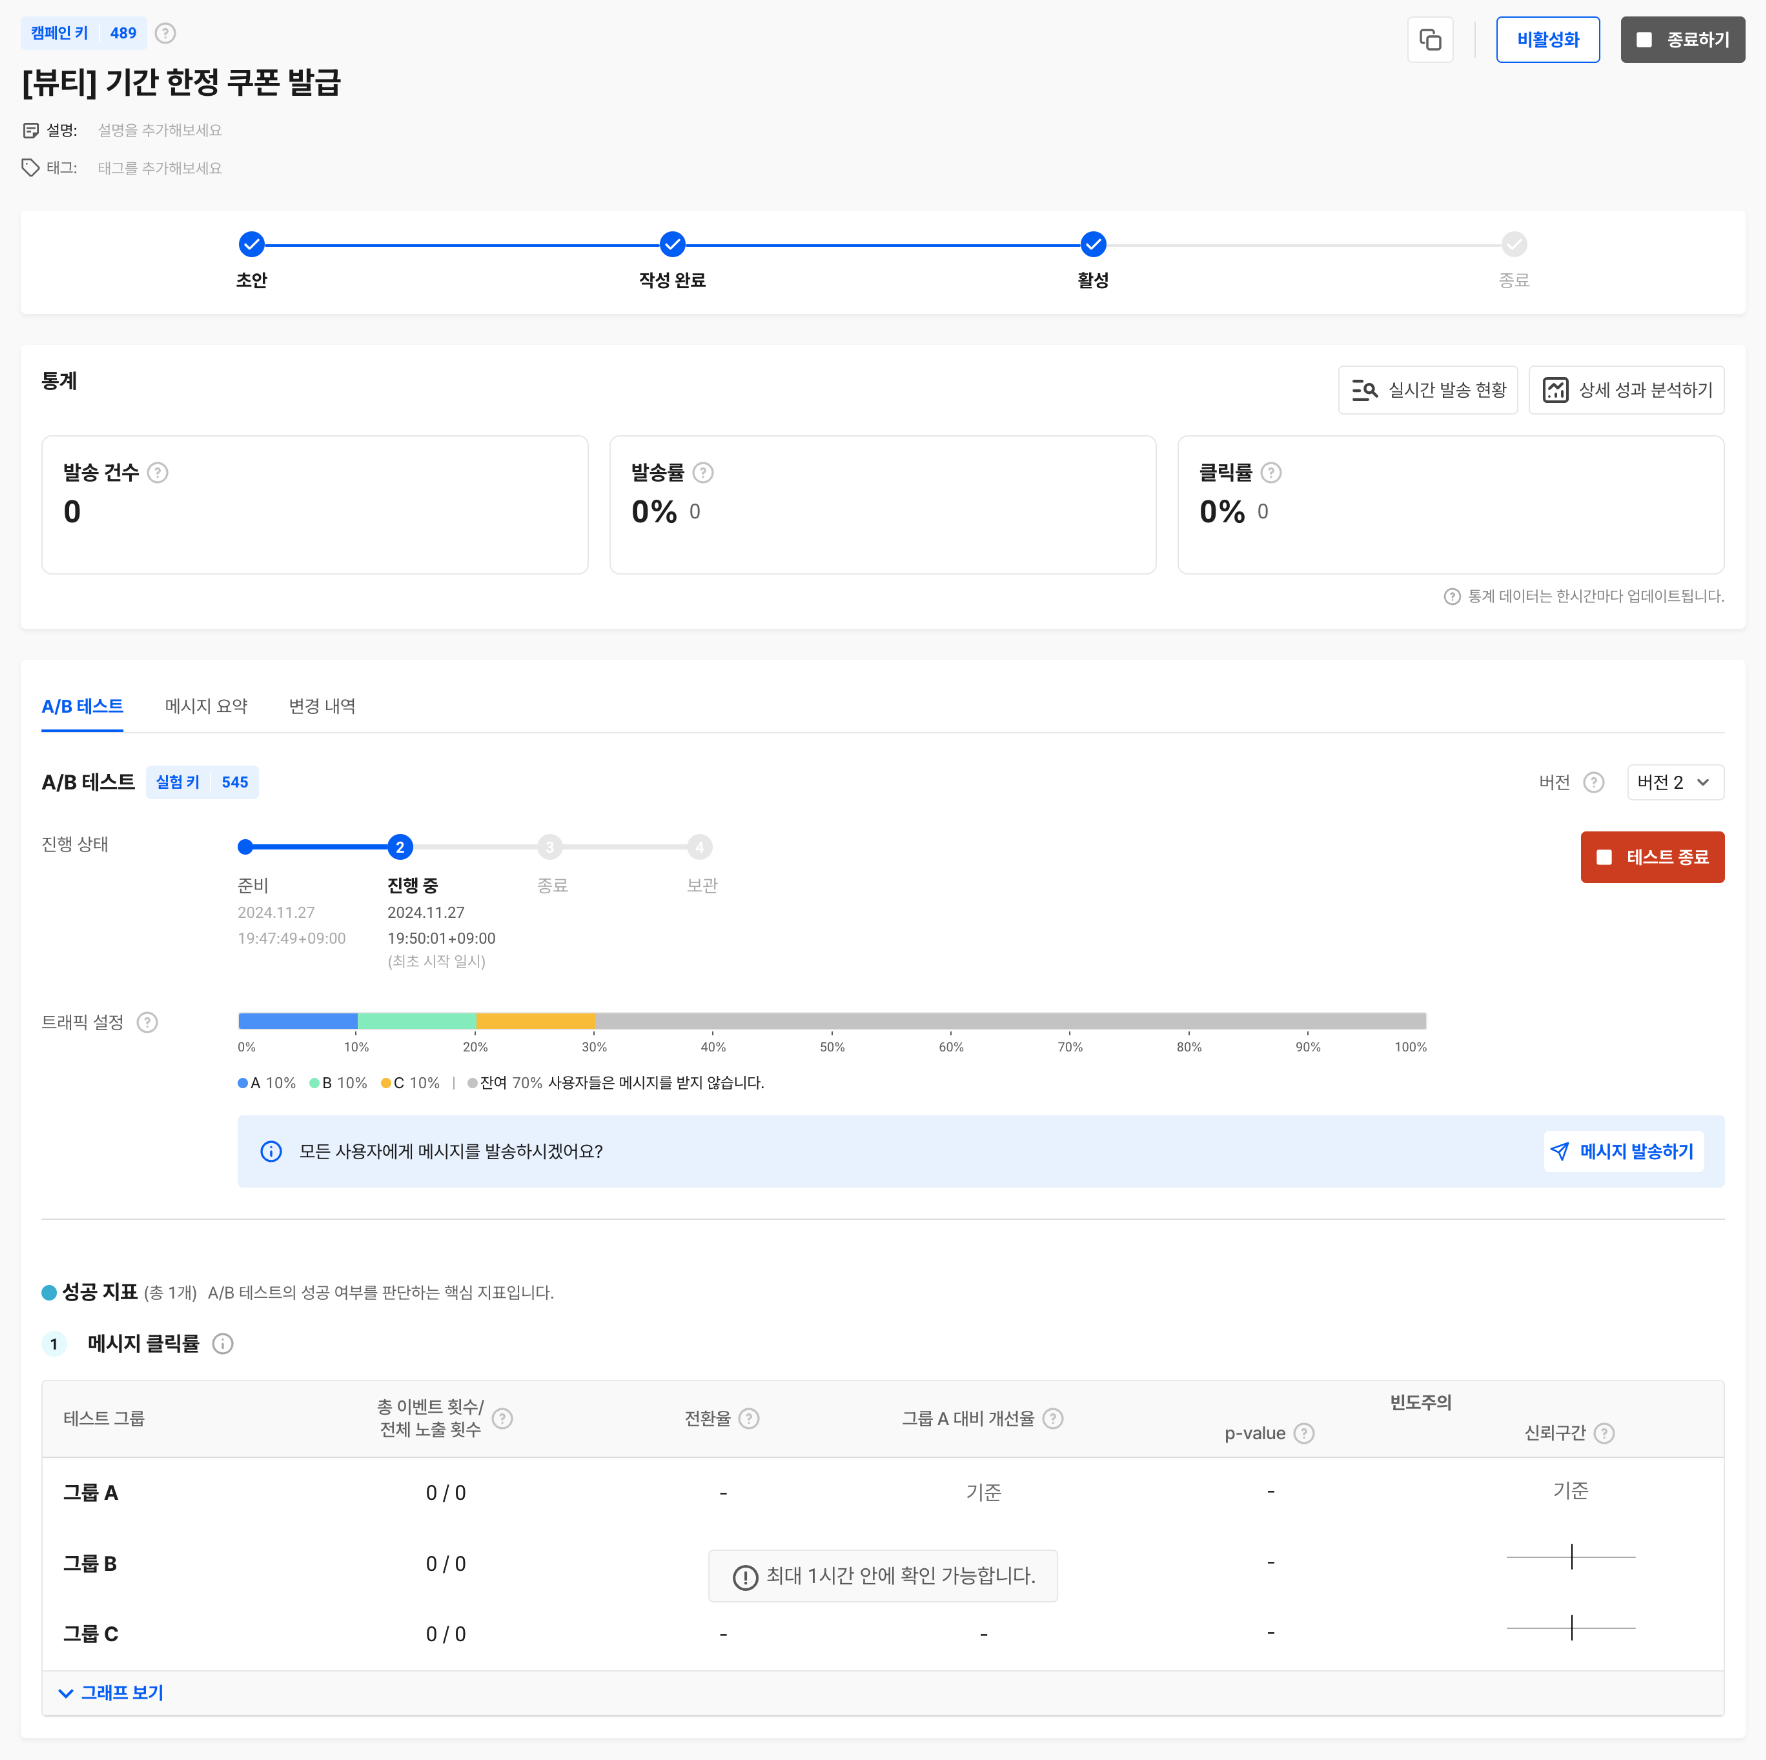Click the greyed 종료 step marker
1766x1760 pixels.
(x=1515, y=245)
